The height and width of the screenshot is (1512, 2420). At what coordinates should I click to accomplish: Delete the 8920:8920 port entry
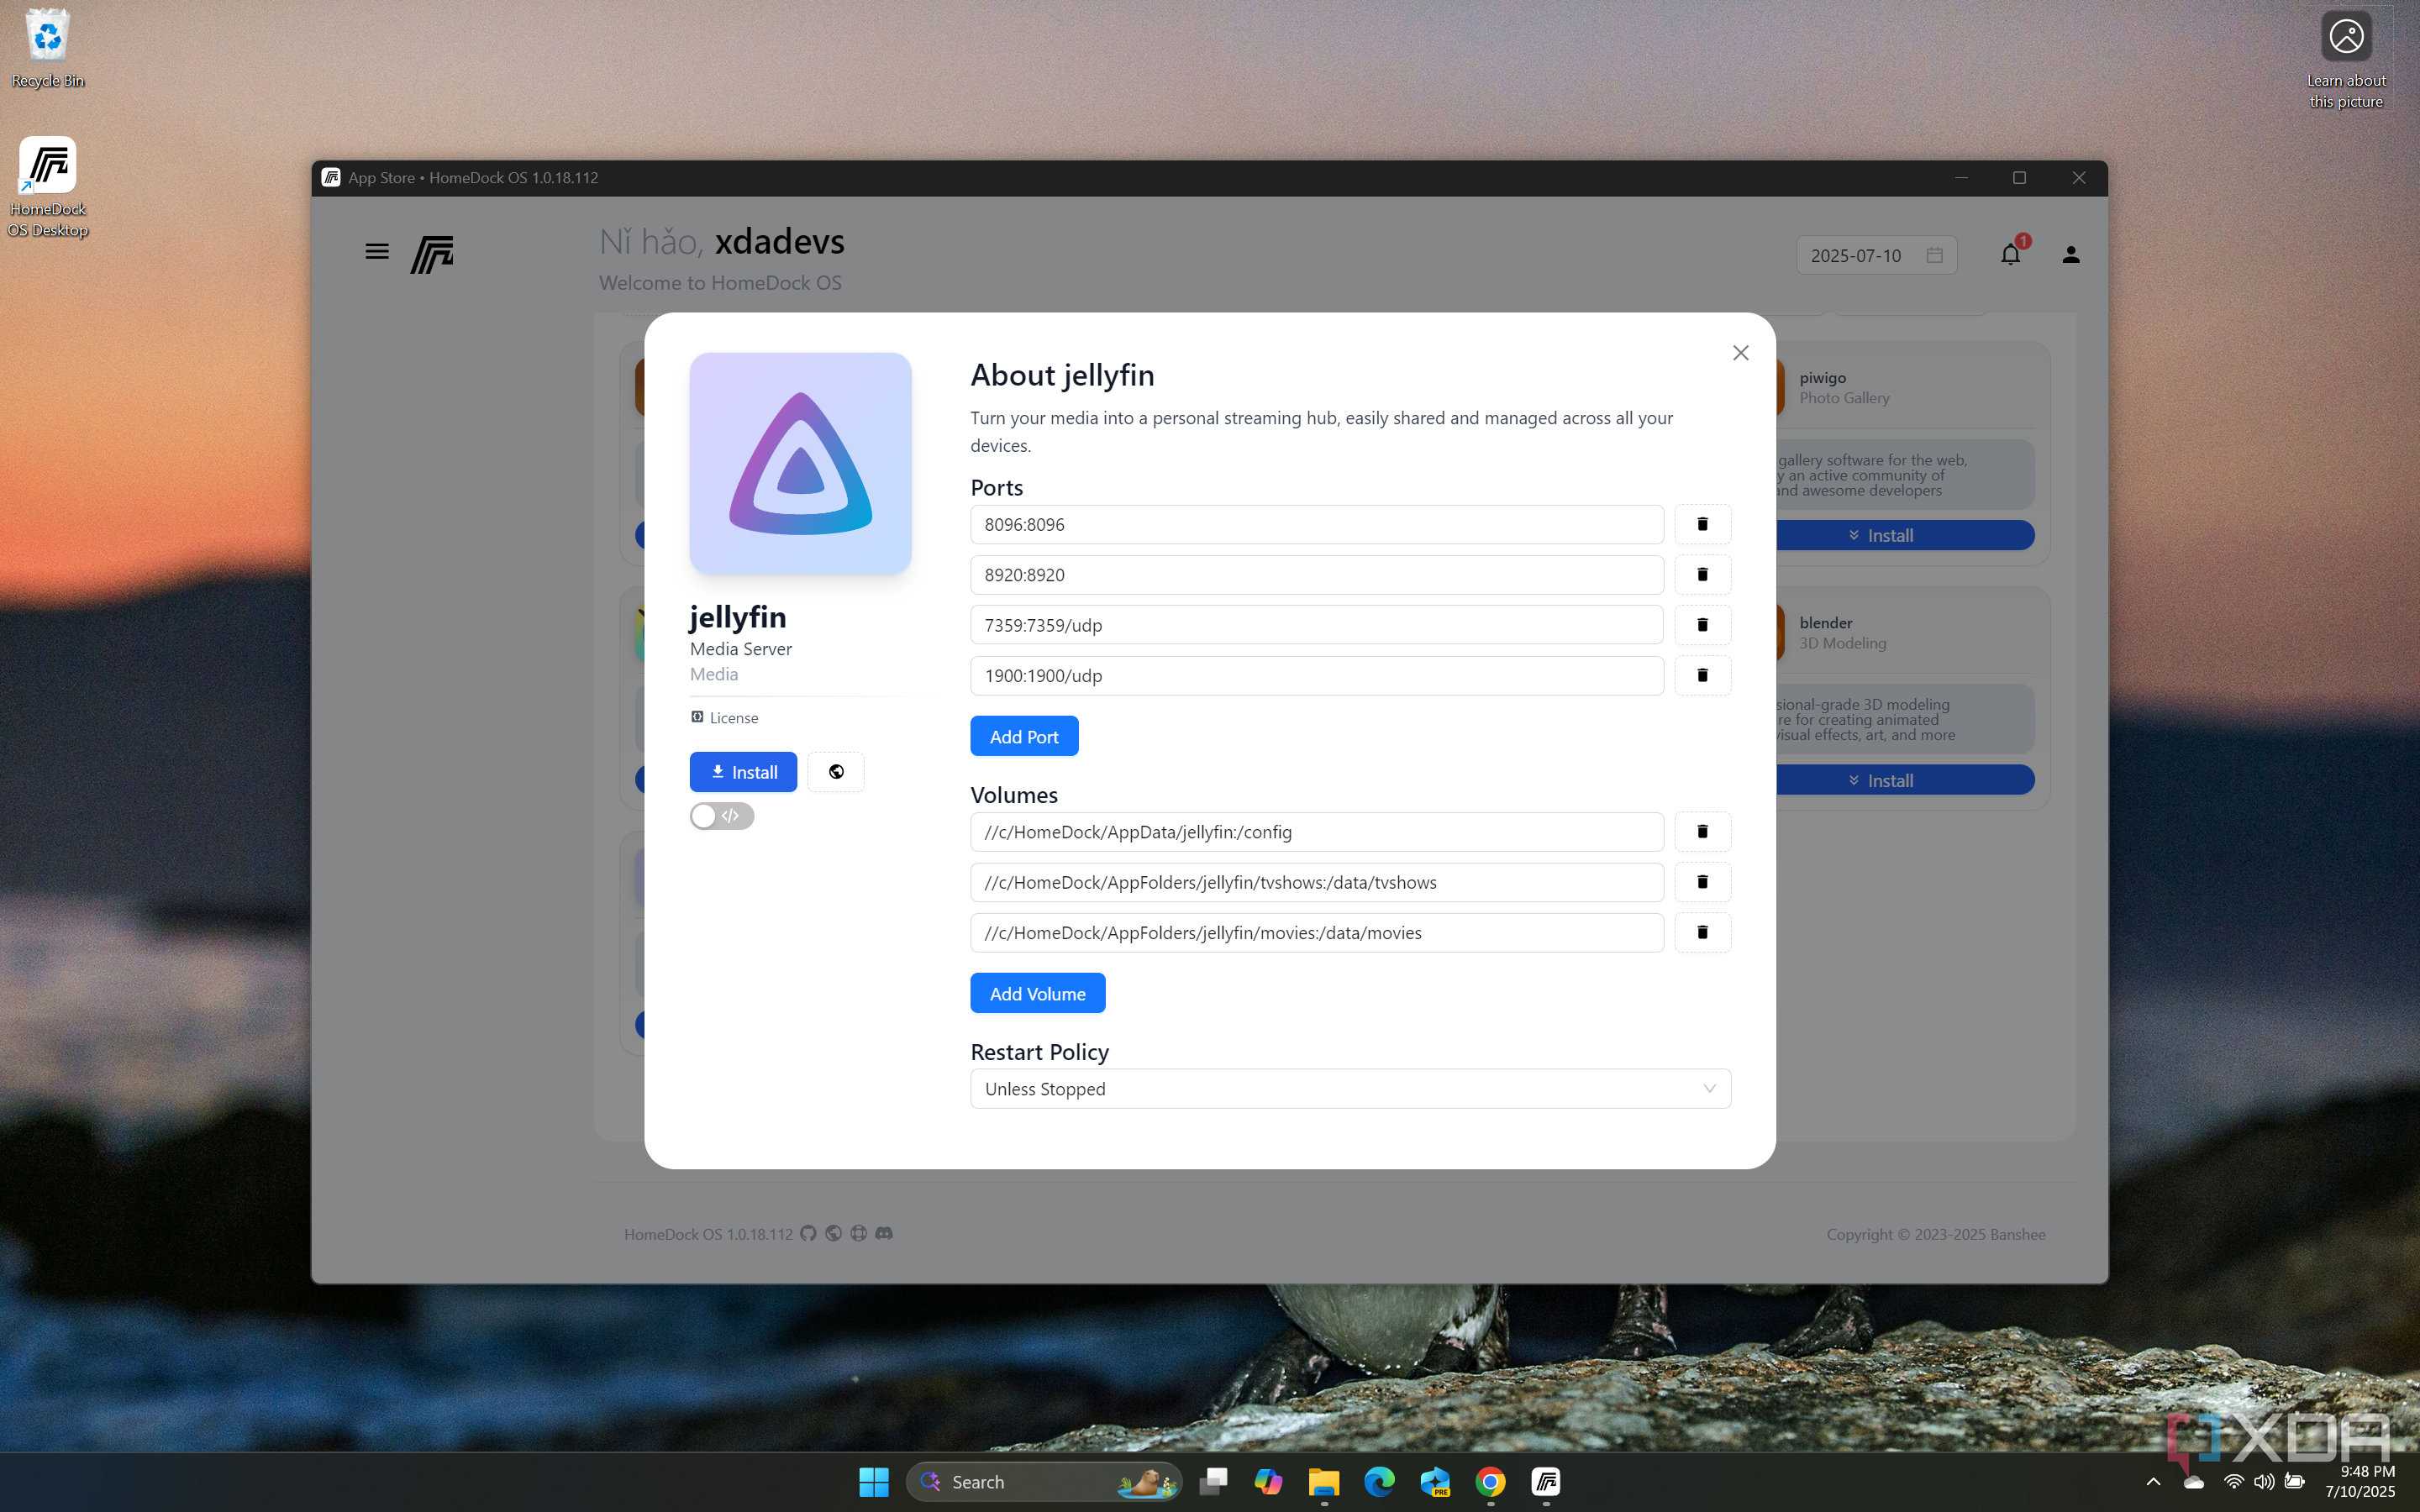[1702, 574]
